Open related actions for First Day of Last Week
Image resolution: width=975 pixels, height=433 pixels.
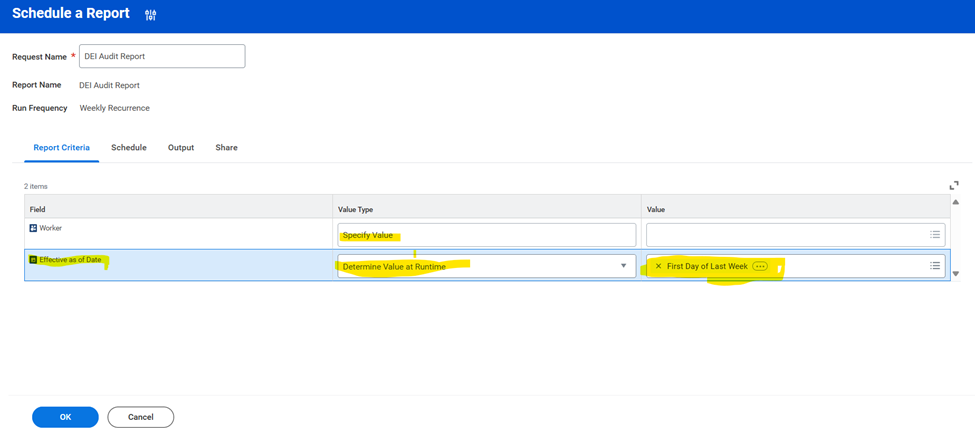pyautogui.click(x=760, y=266)
